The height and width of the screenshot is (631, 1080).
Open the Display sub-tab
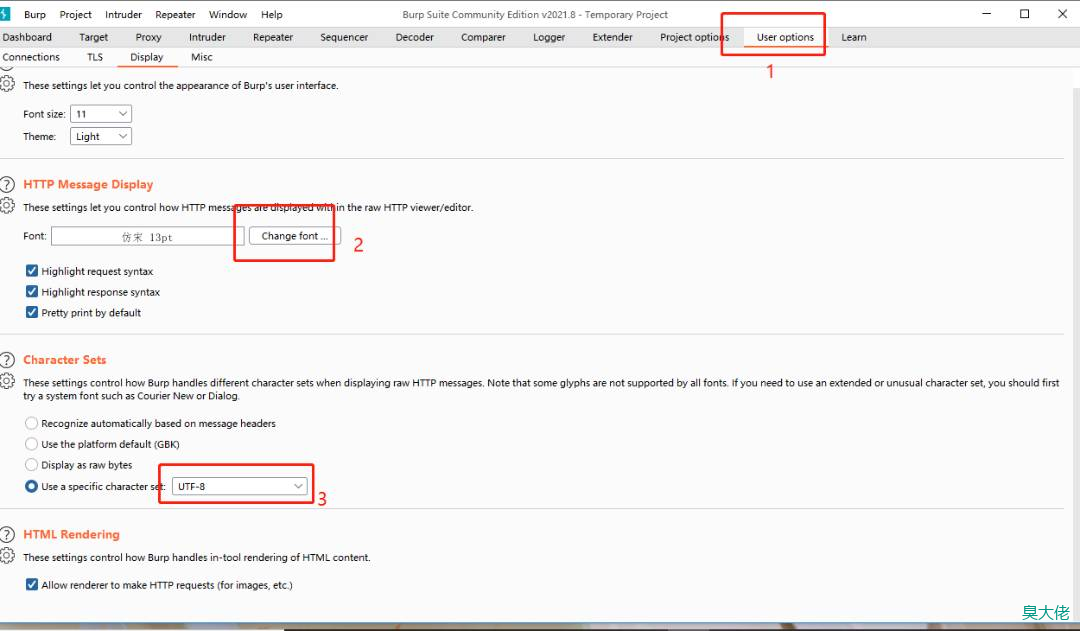pos(147,57)
